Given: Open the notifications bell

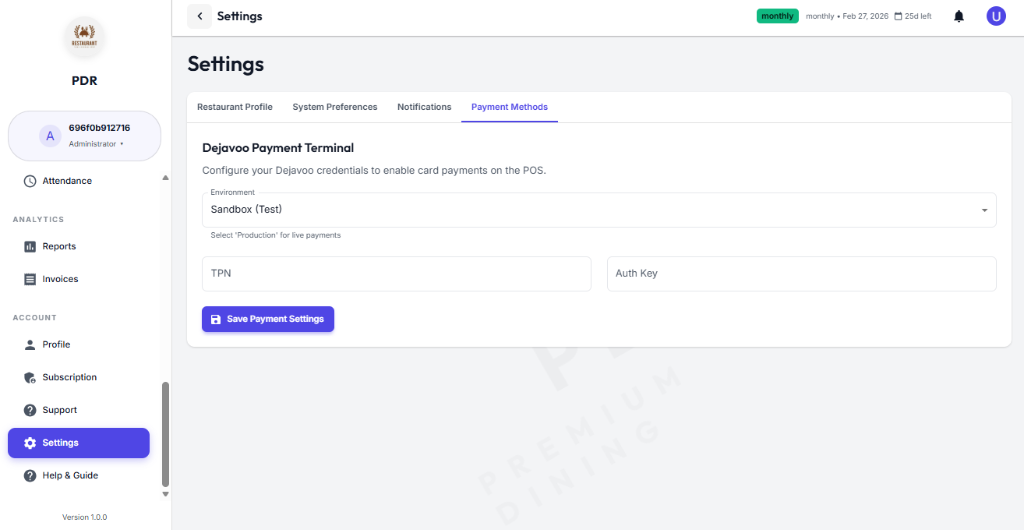Looking at the screenshot, I should click(959, 16).
